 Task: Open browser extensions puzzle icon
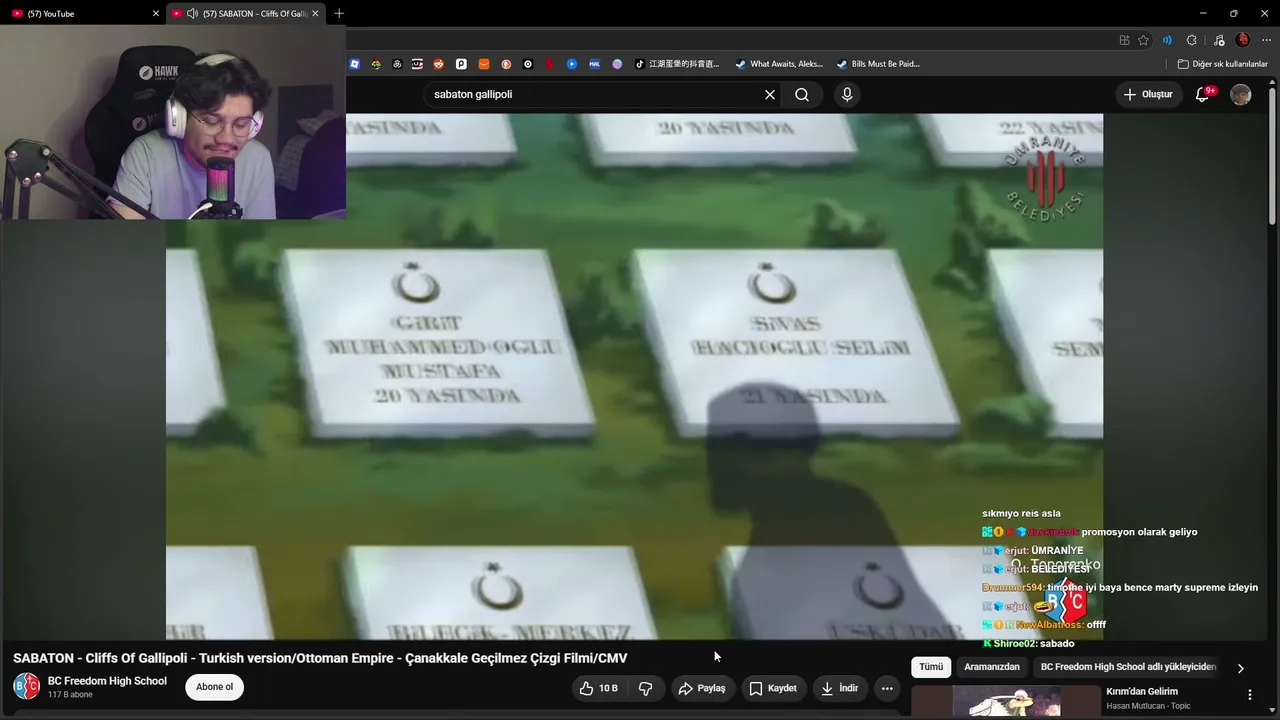point(1191,40)
